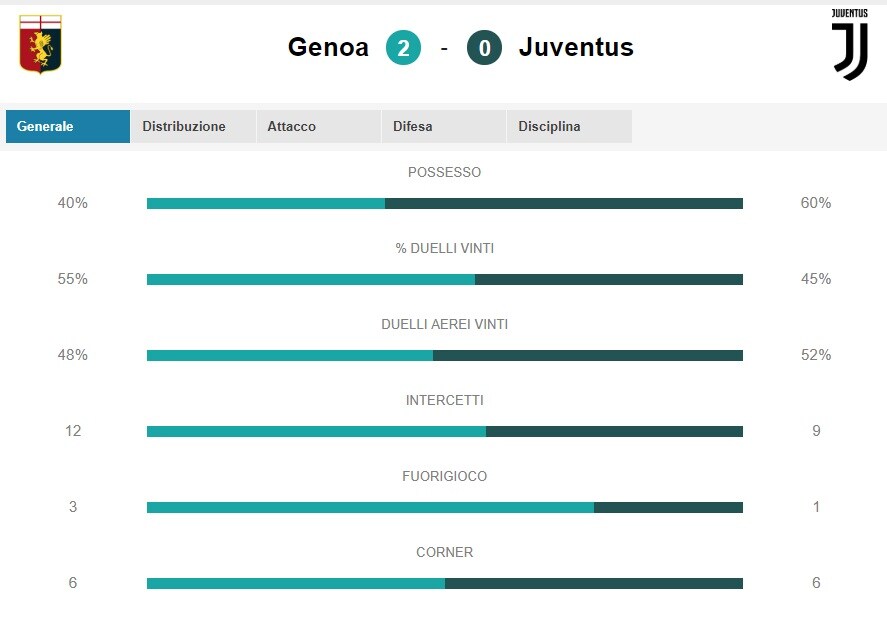Viewport: 887px width, 625px height.
Task: Click the 60% Juventus possession value
Action: 816,203
